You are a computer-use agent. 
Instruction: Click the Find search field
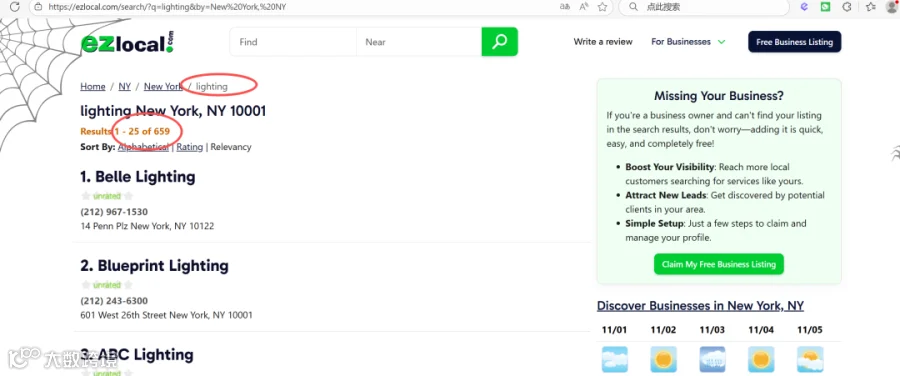pos(293,42)
